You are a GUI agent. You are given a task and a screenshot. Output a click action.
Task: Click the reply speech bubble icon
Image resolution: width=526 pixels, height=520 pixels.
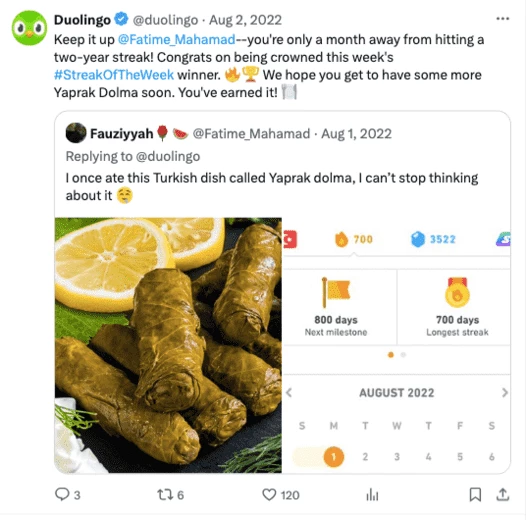[62, 494]
